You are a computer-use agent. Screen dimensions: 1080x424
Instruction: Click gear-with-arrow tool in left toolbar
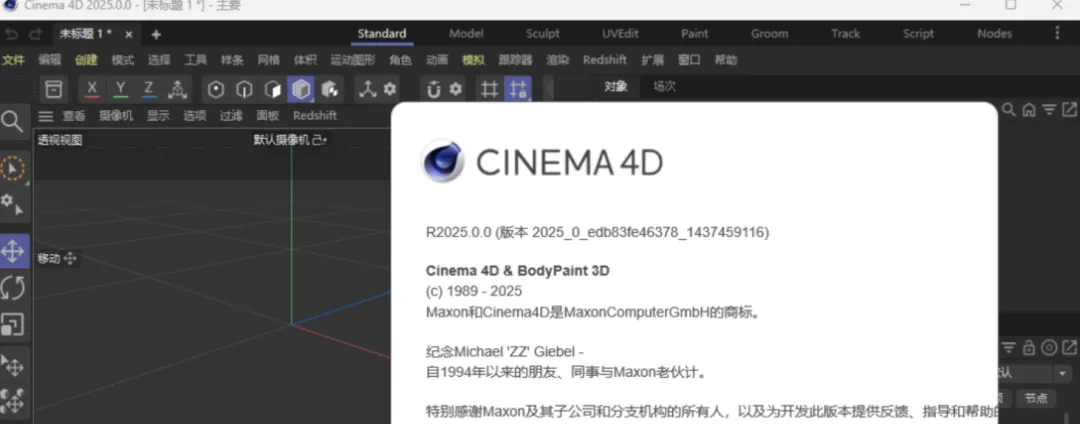pyautogui.click(x=13, y=204)
